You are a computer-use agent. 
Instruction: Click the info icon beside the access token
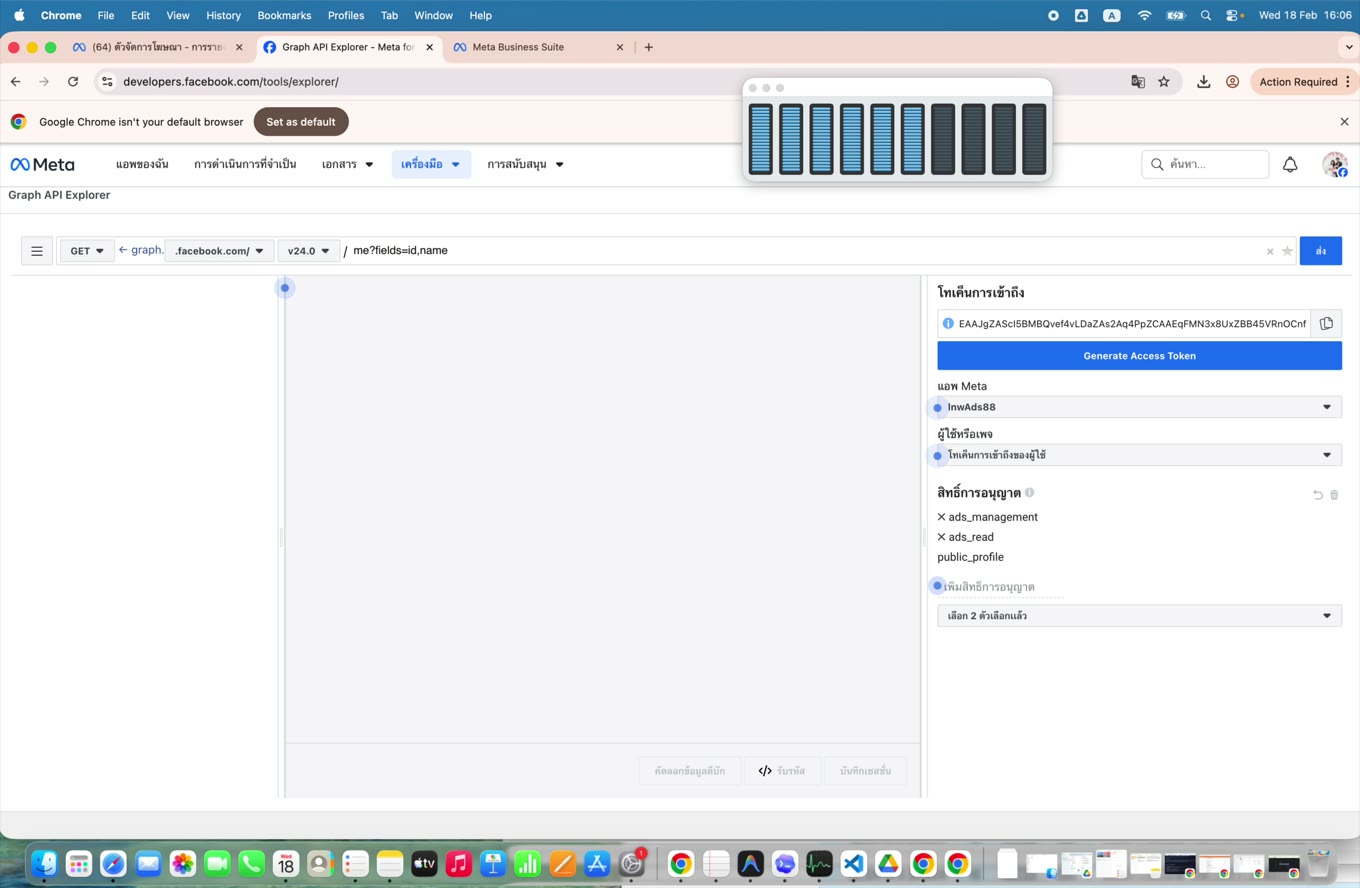[948, 323]
